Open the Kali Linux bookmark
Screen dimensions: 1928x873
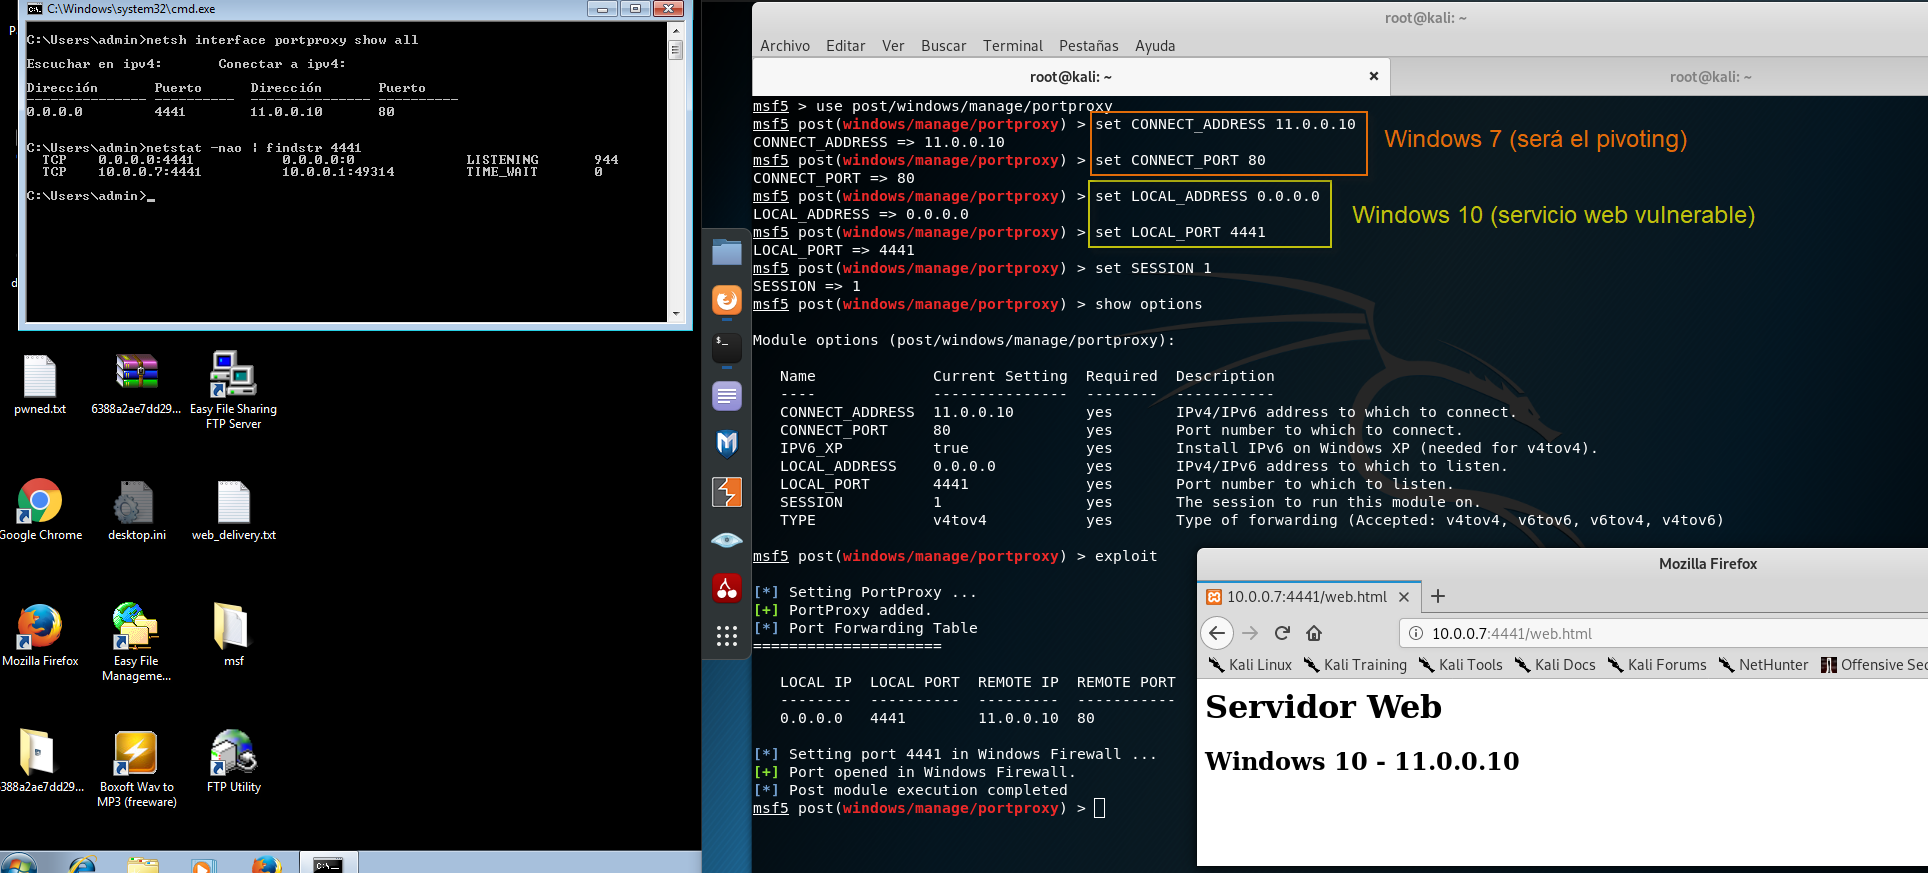pos(1250,665)
